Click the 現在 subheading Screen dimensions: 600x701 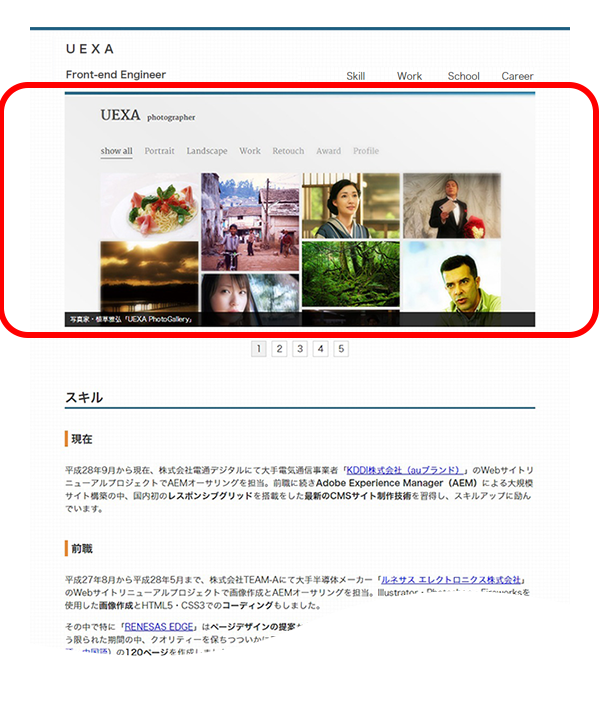point(82,439)
